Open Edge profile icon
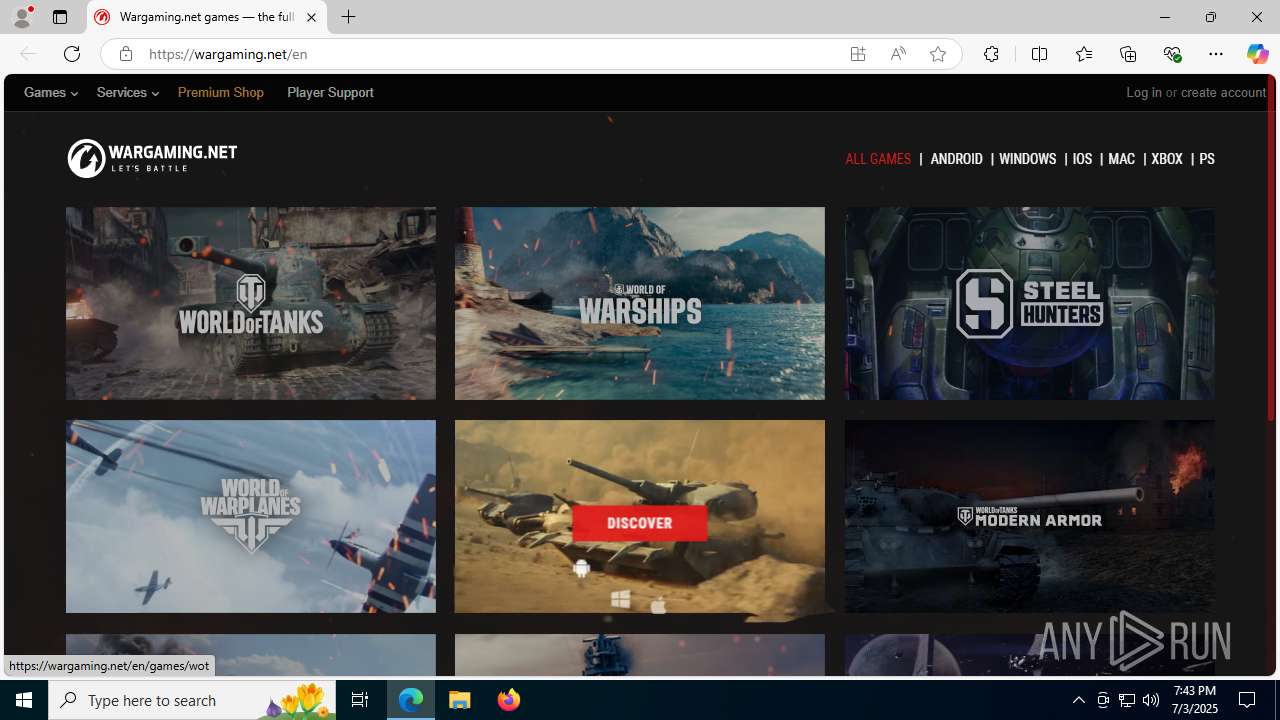Image resolution: width=1280 pixels, height=720 pixels. tap(21, 17)
